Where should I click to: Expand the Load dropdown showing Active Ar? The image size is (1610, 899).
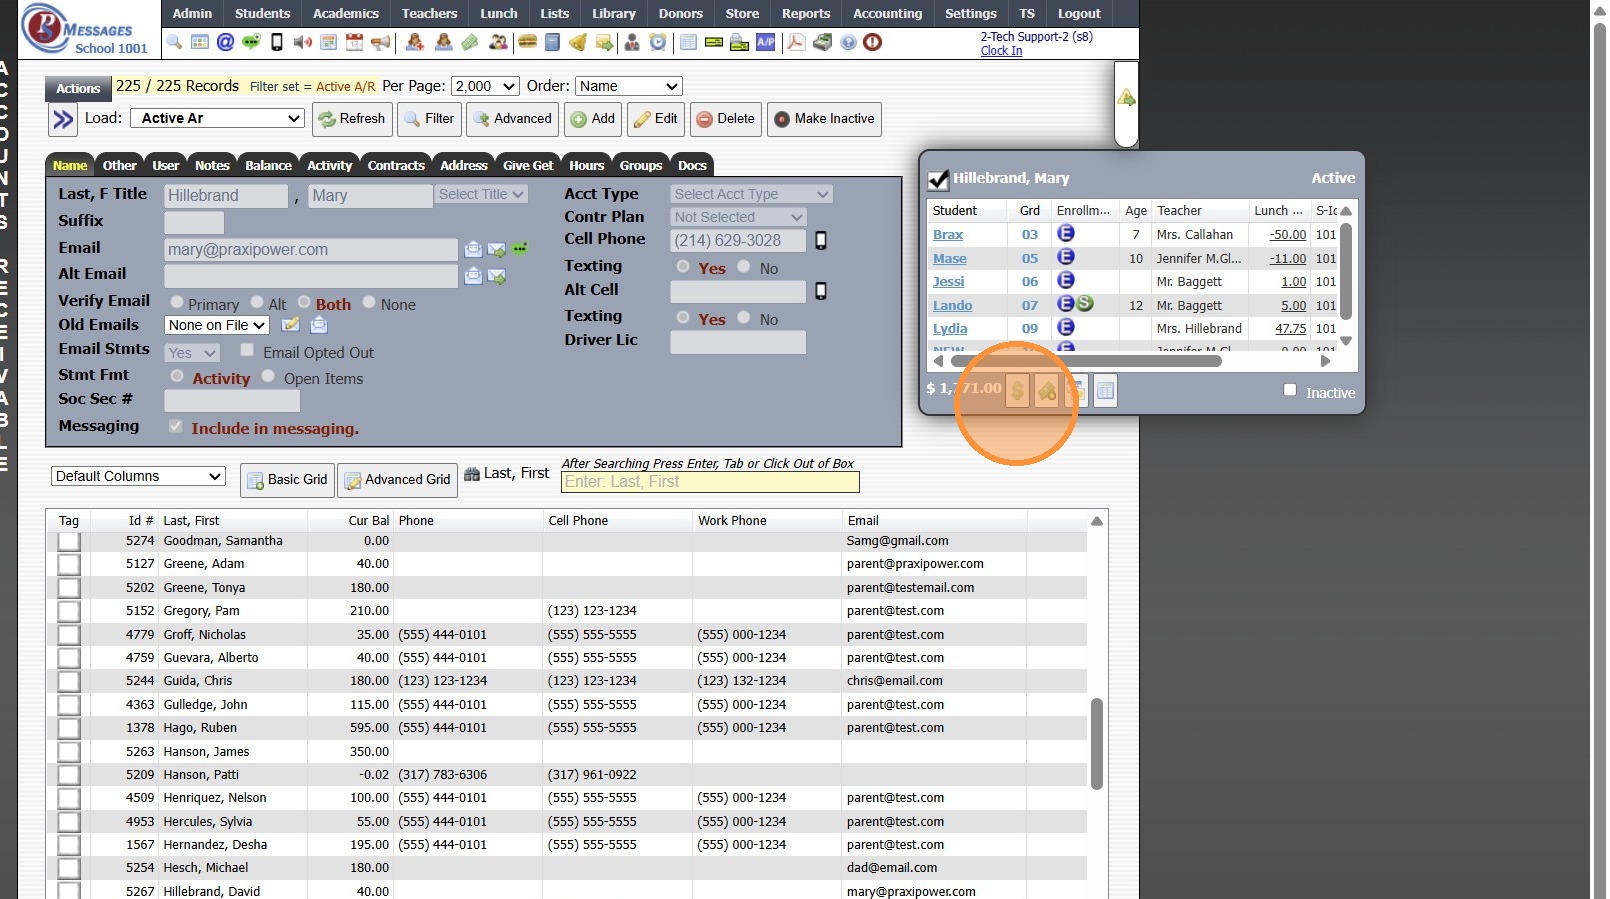pyautogui.click(x=217, y=118)
